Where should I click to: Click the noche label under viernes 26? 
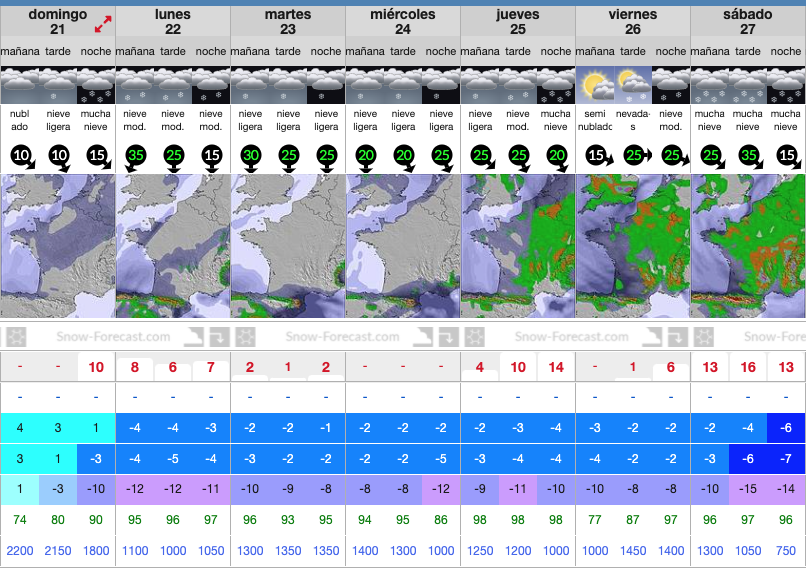pos(671,51)
